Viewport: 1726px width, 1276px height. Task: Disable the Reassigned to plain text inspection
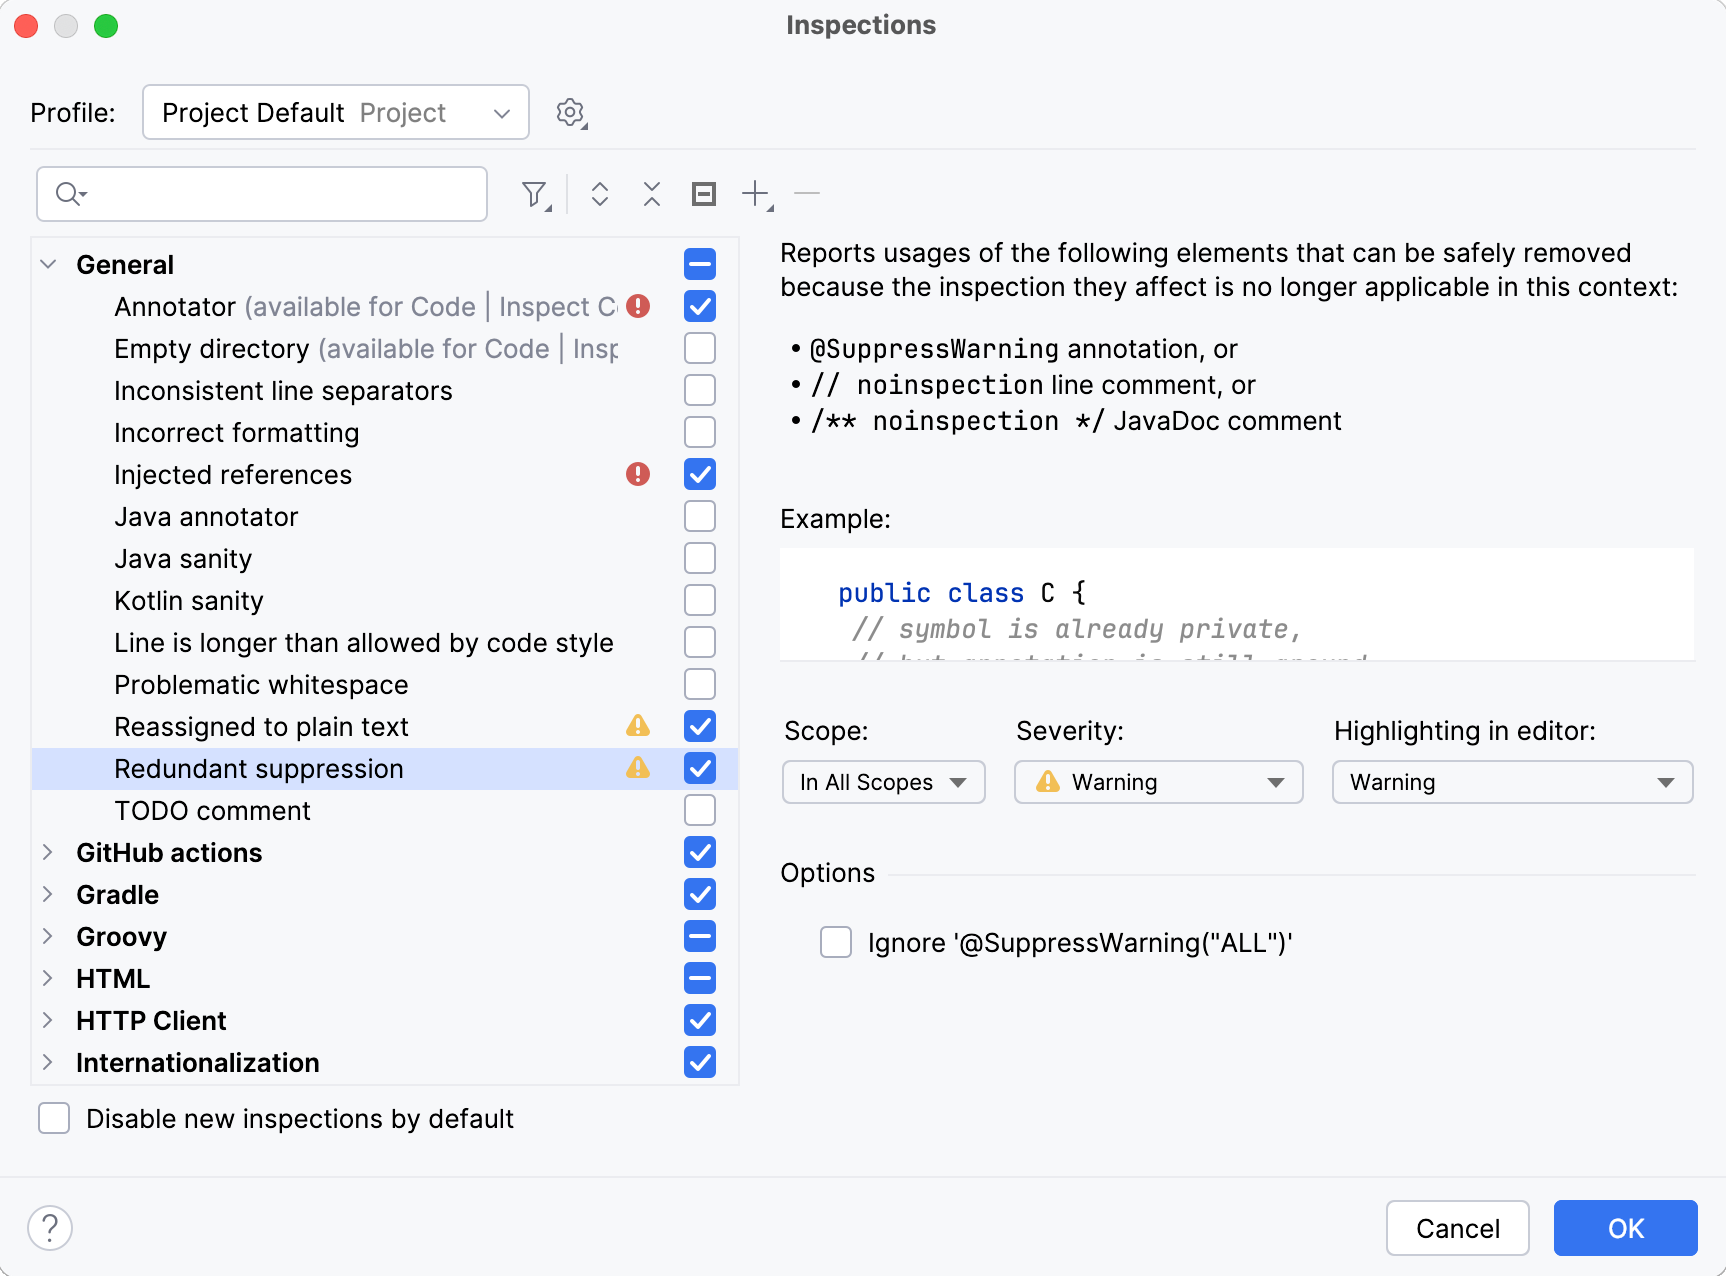click(x=699, y=726)
